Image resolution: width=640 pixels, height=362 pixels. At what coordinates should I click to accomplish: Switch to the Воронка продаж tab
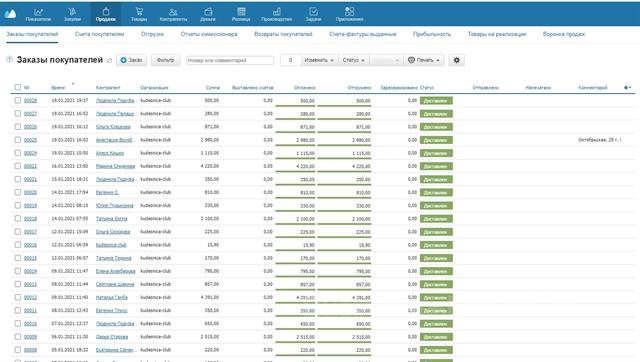click(564, 34)
